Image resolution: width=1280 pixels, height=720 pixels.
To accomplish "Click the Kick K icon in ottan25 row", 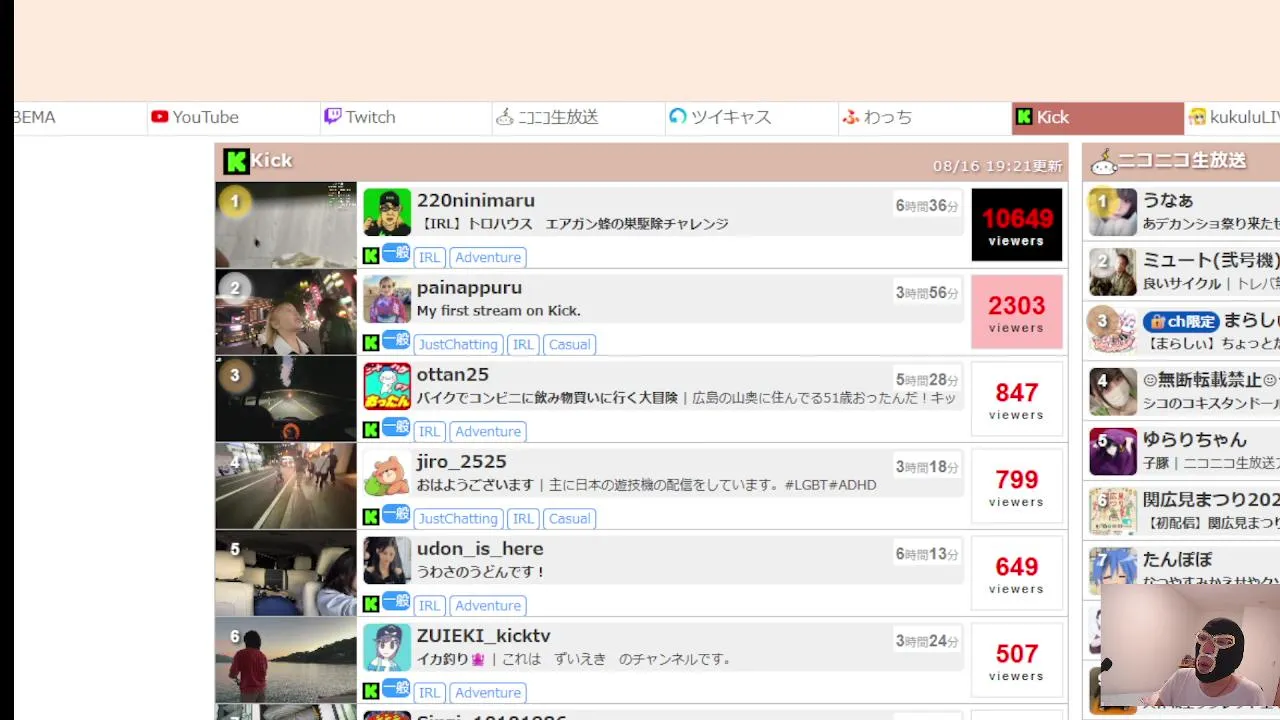I will (x=371, y=430).
